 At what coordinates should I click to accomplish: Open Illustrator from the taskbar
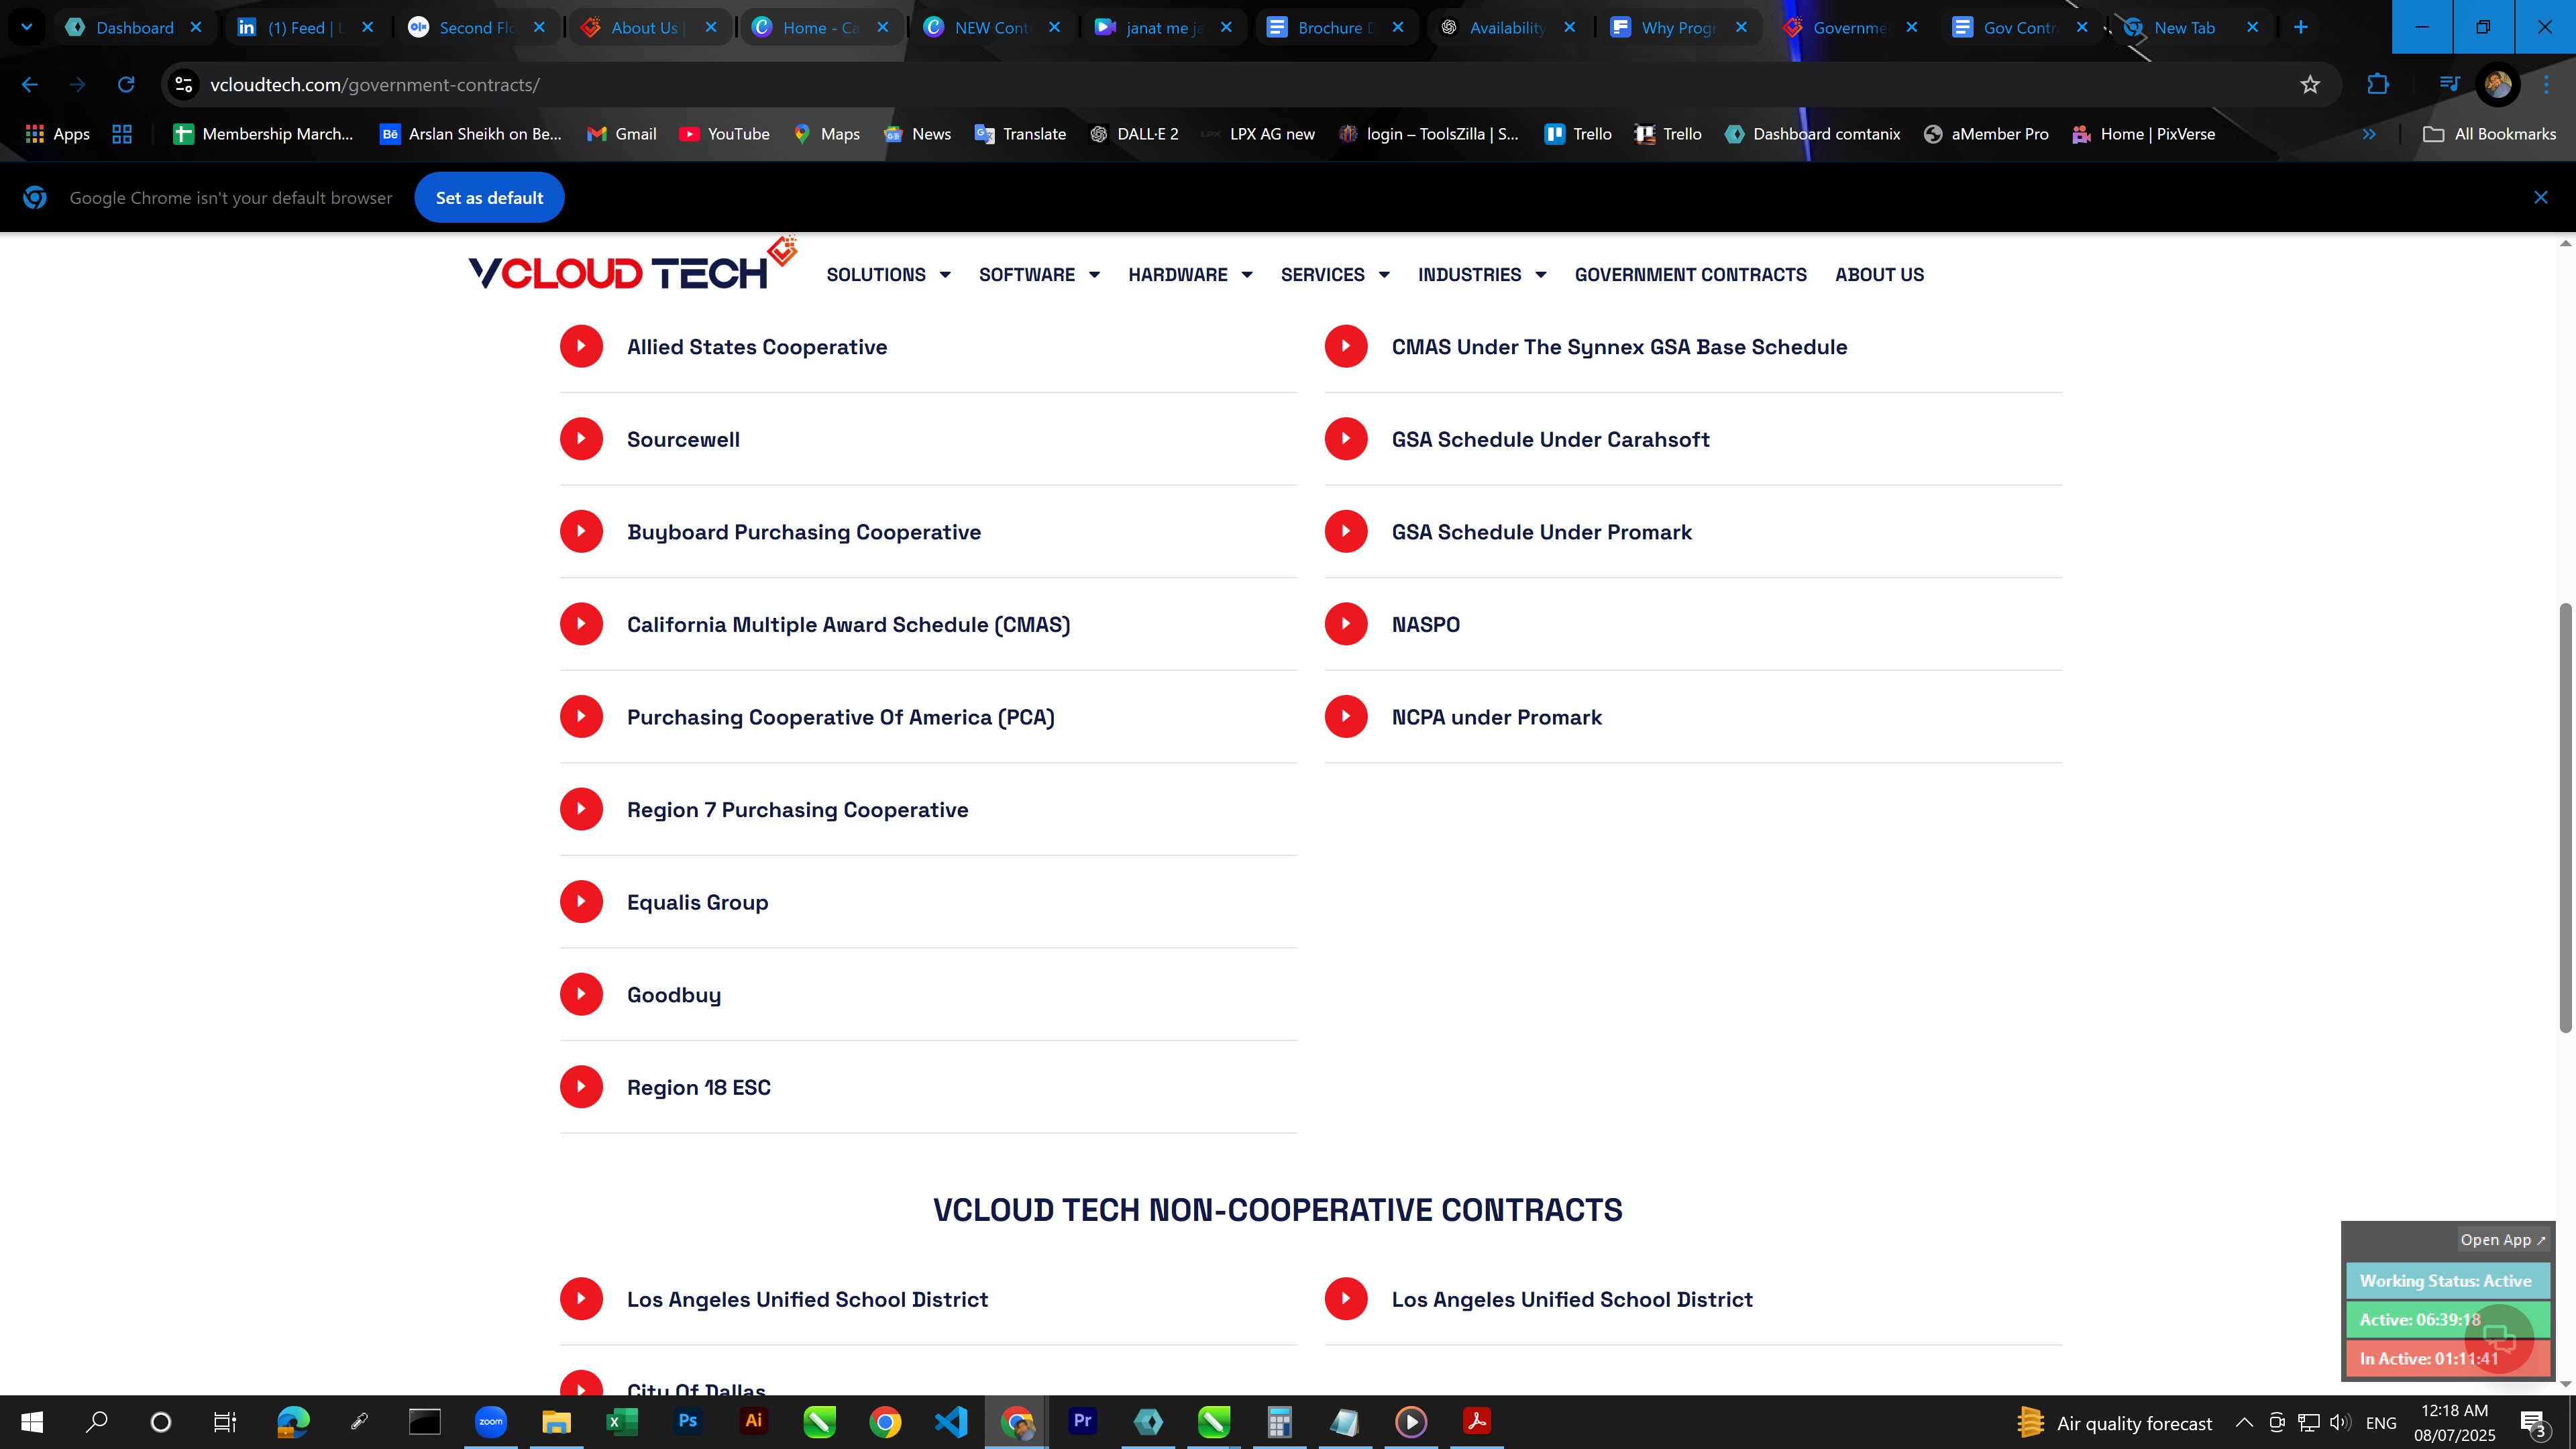(x=753, y=1421)
